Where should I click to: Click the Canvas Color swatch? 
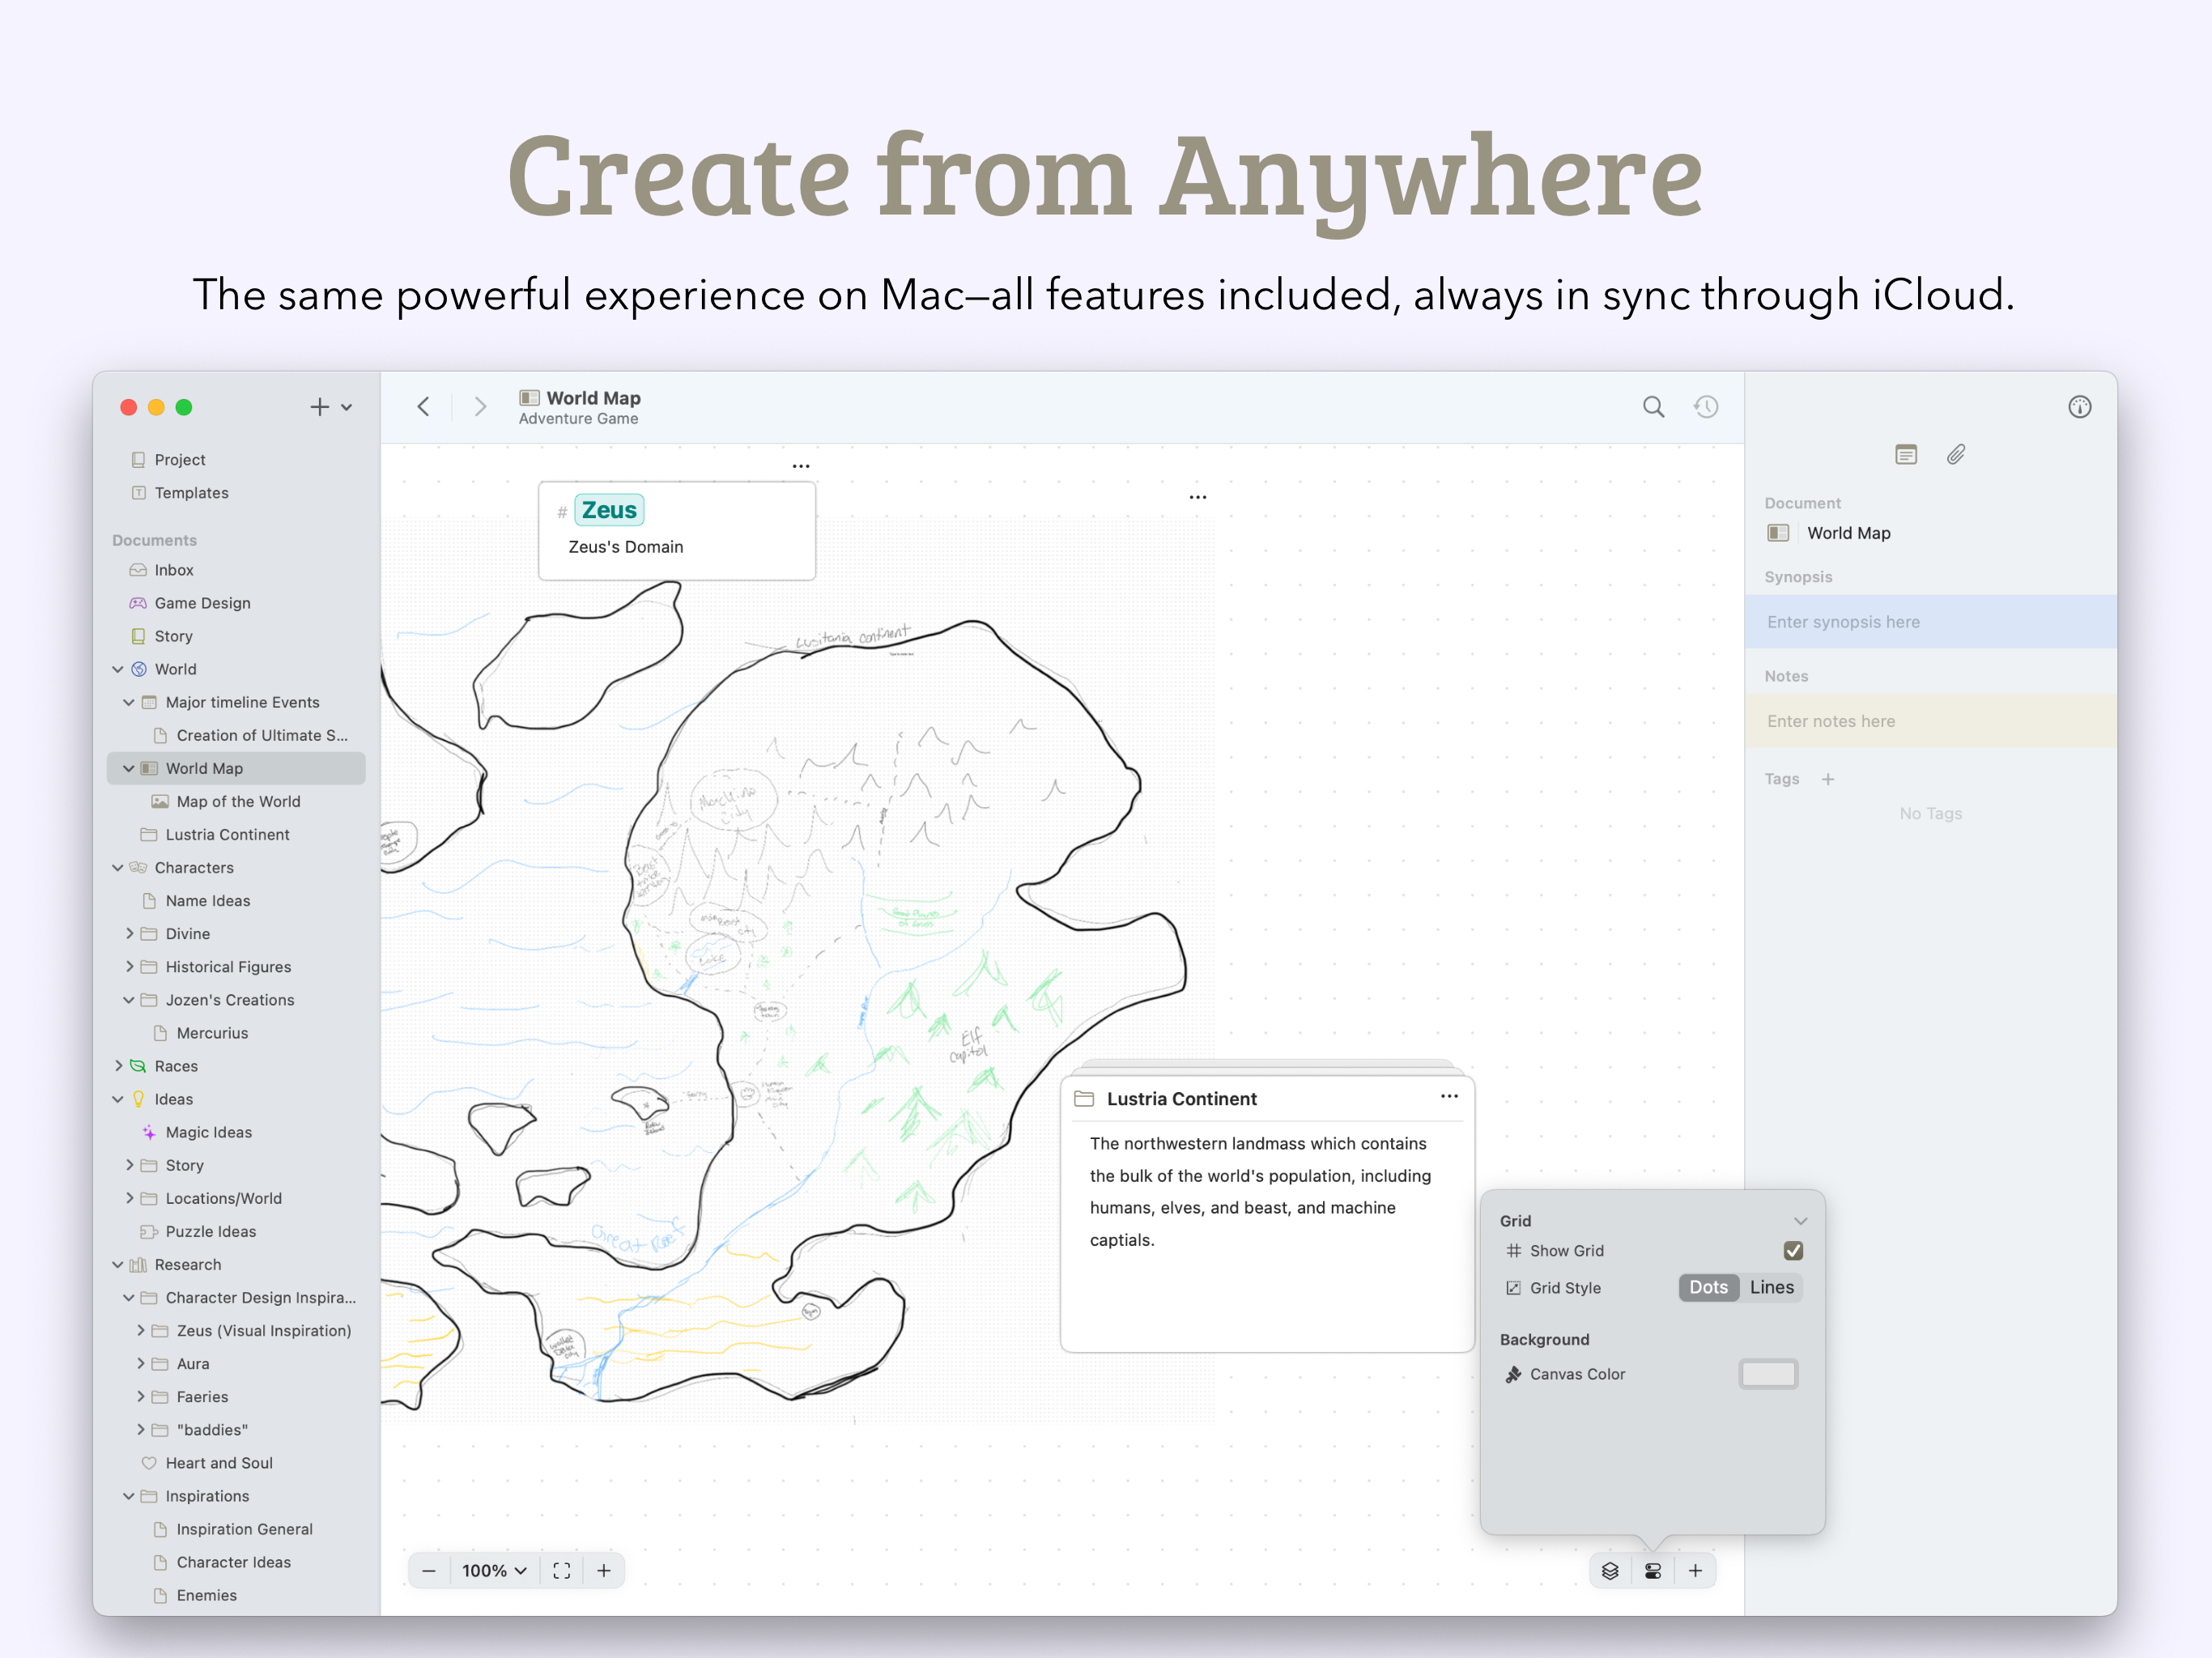[1768, 1375]
